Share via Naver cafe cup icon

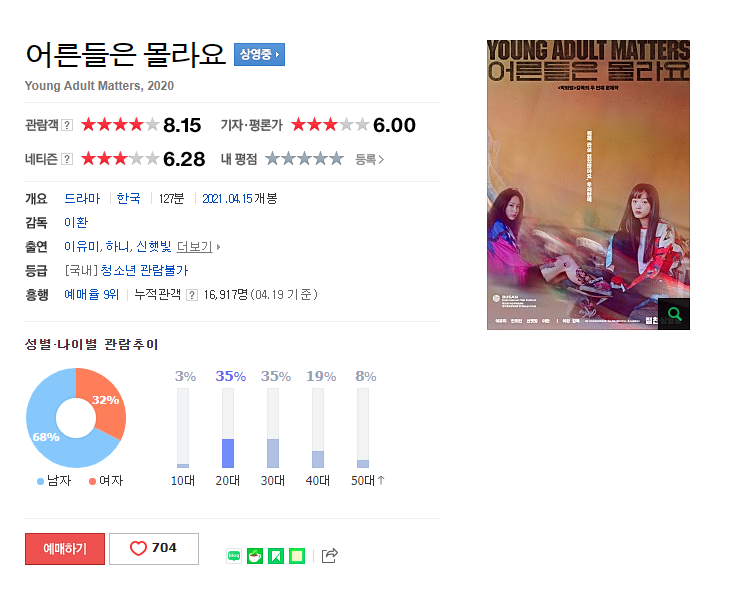pos(255,556)
